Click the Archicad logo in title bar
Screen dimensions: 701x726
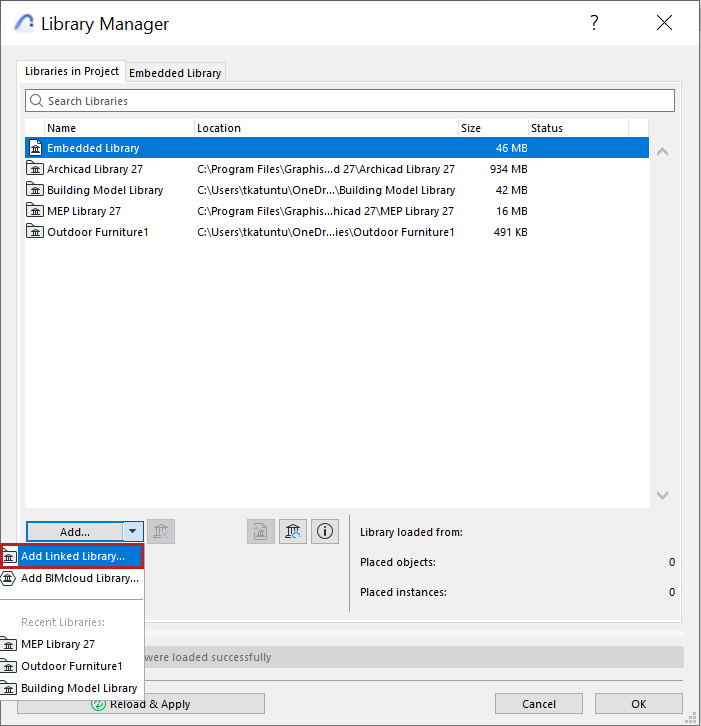click(24, 23)
